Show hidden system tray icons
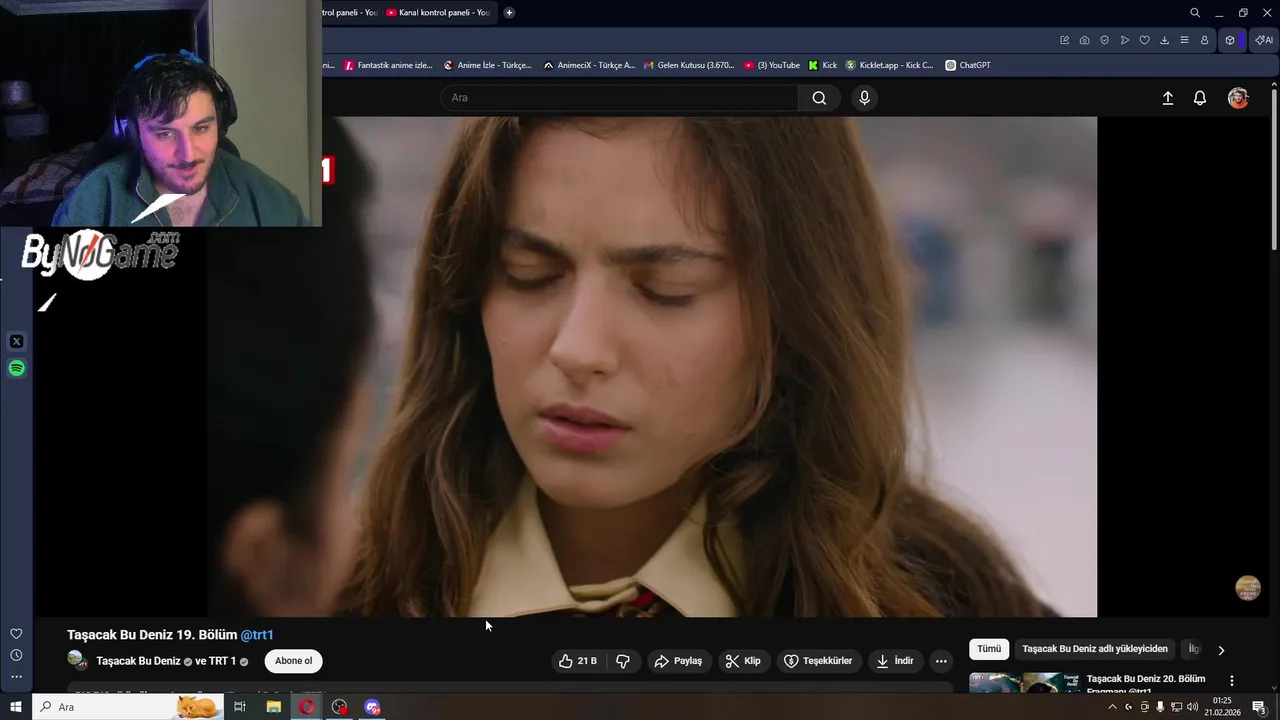This screenshot has height=720, width=1280. pos(1112,707)
